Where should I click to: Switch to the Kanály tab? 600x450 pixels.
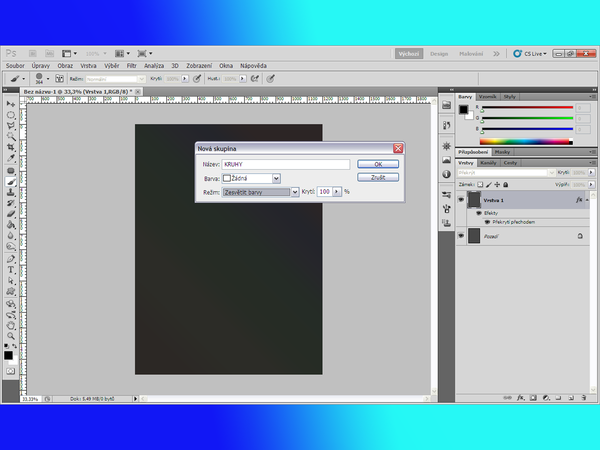pyautogui.click(x=489, y=162)
